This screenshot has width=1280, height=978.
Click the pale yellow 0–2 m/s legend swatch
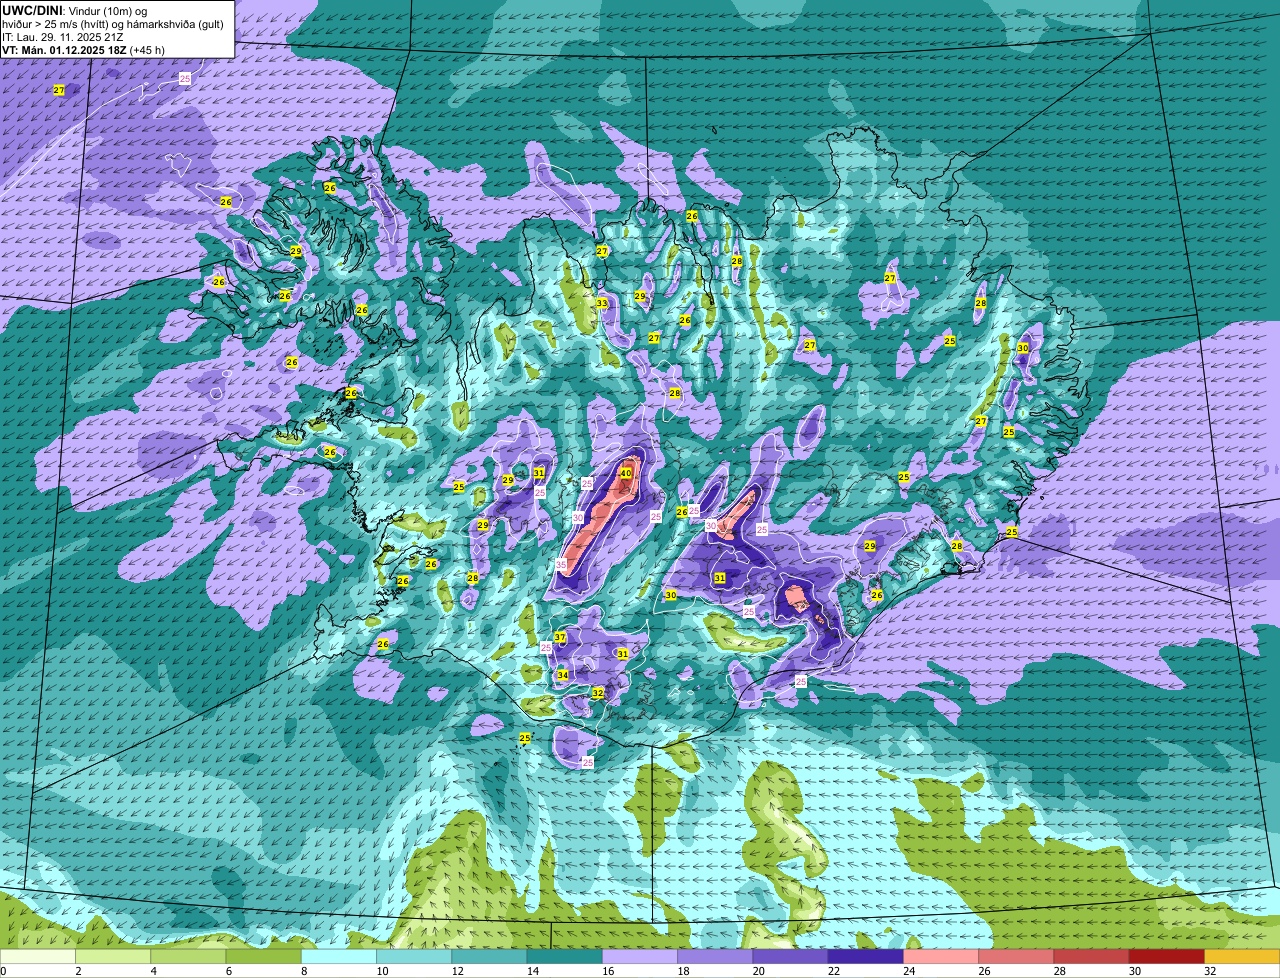[38, 957]
